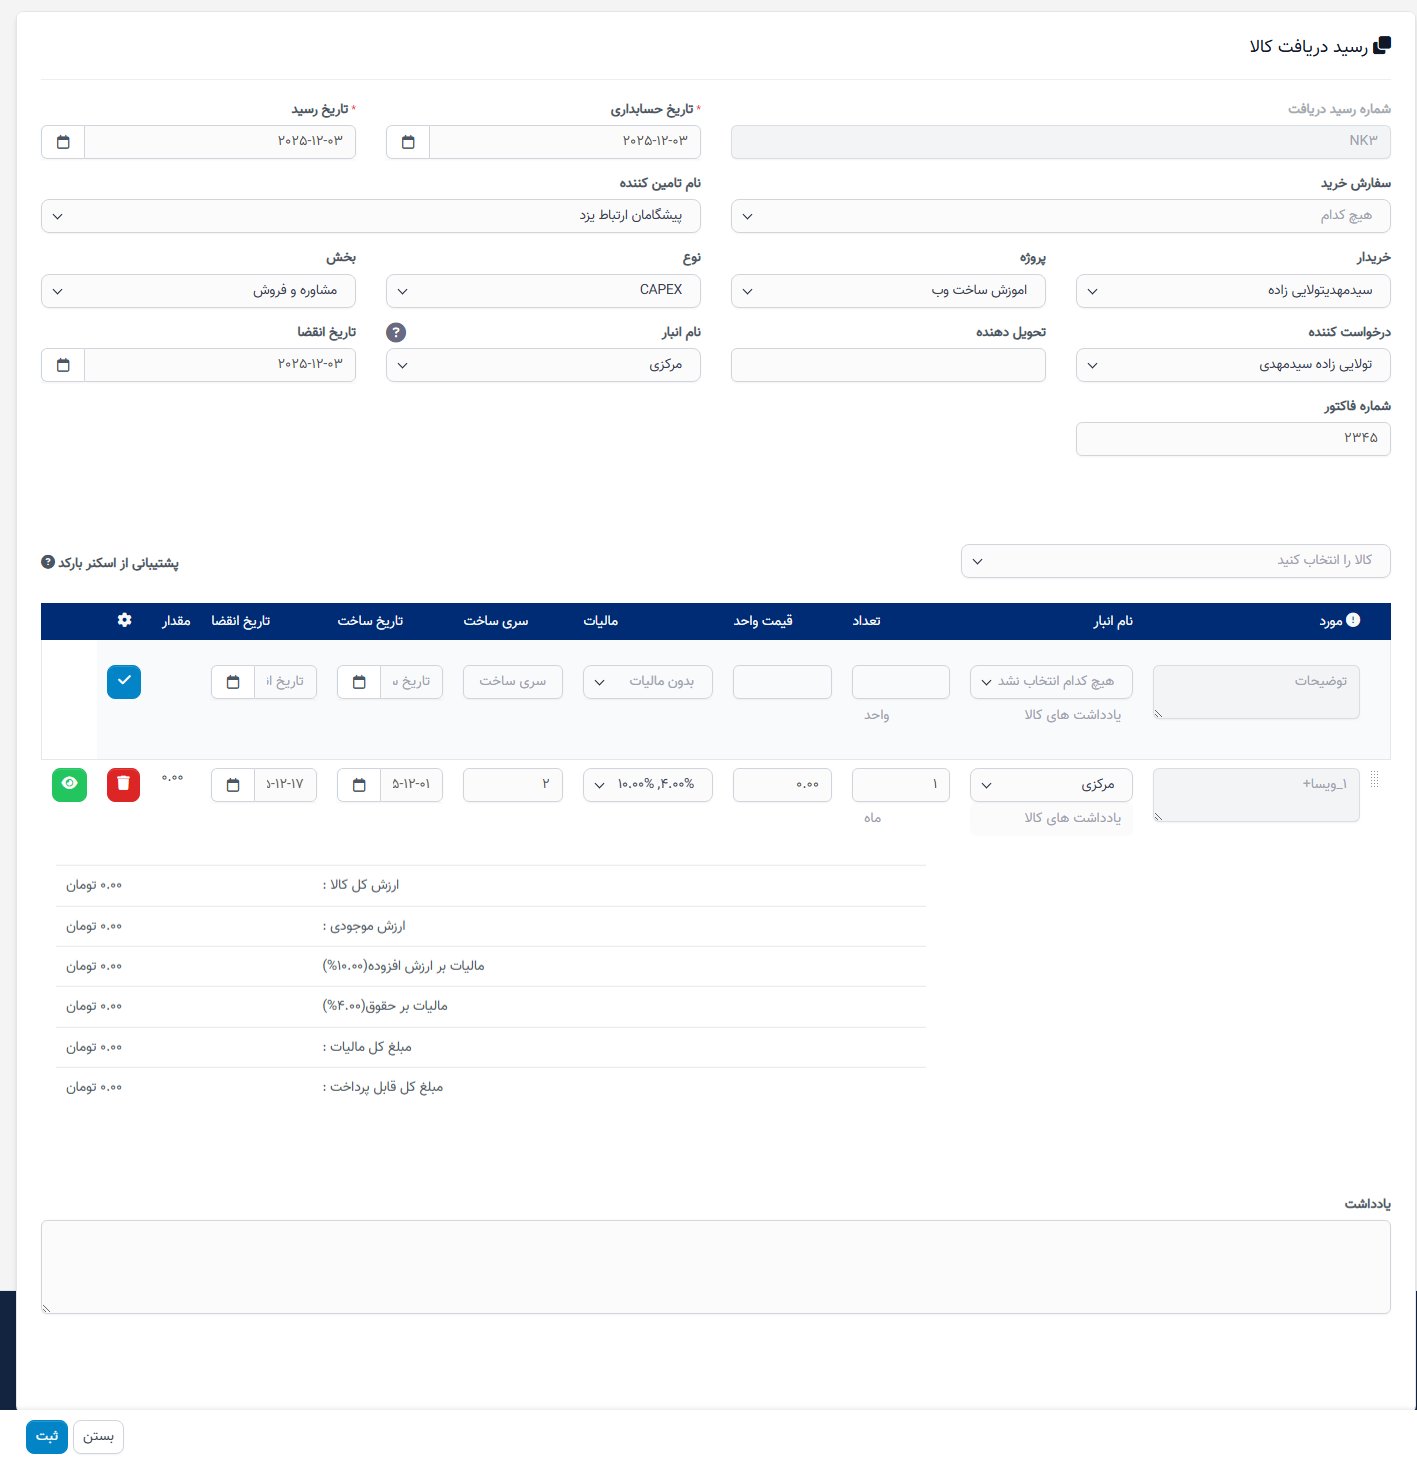Click شماره رسید دریافت field NK3
1417x1464 pixels.
click(1061, 142)
